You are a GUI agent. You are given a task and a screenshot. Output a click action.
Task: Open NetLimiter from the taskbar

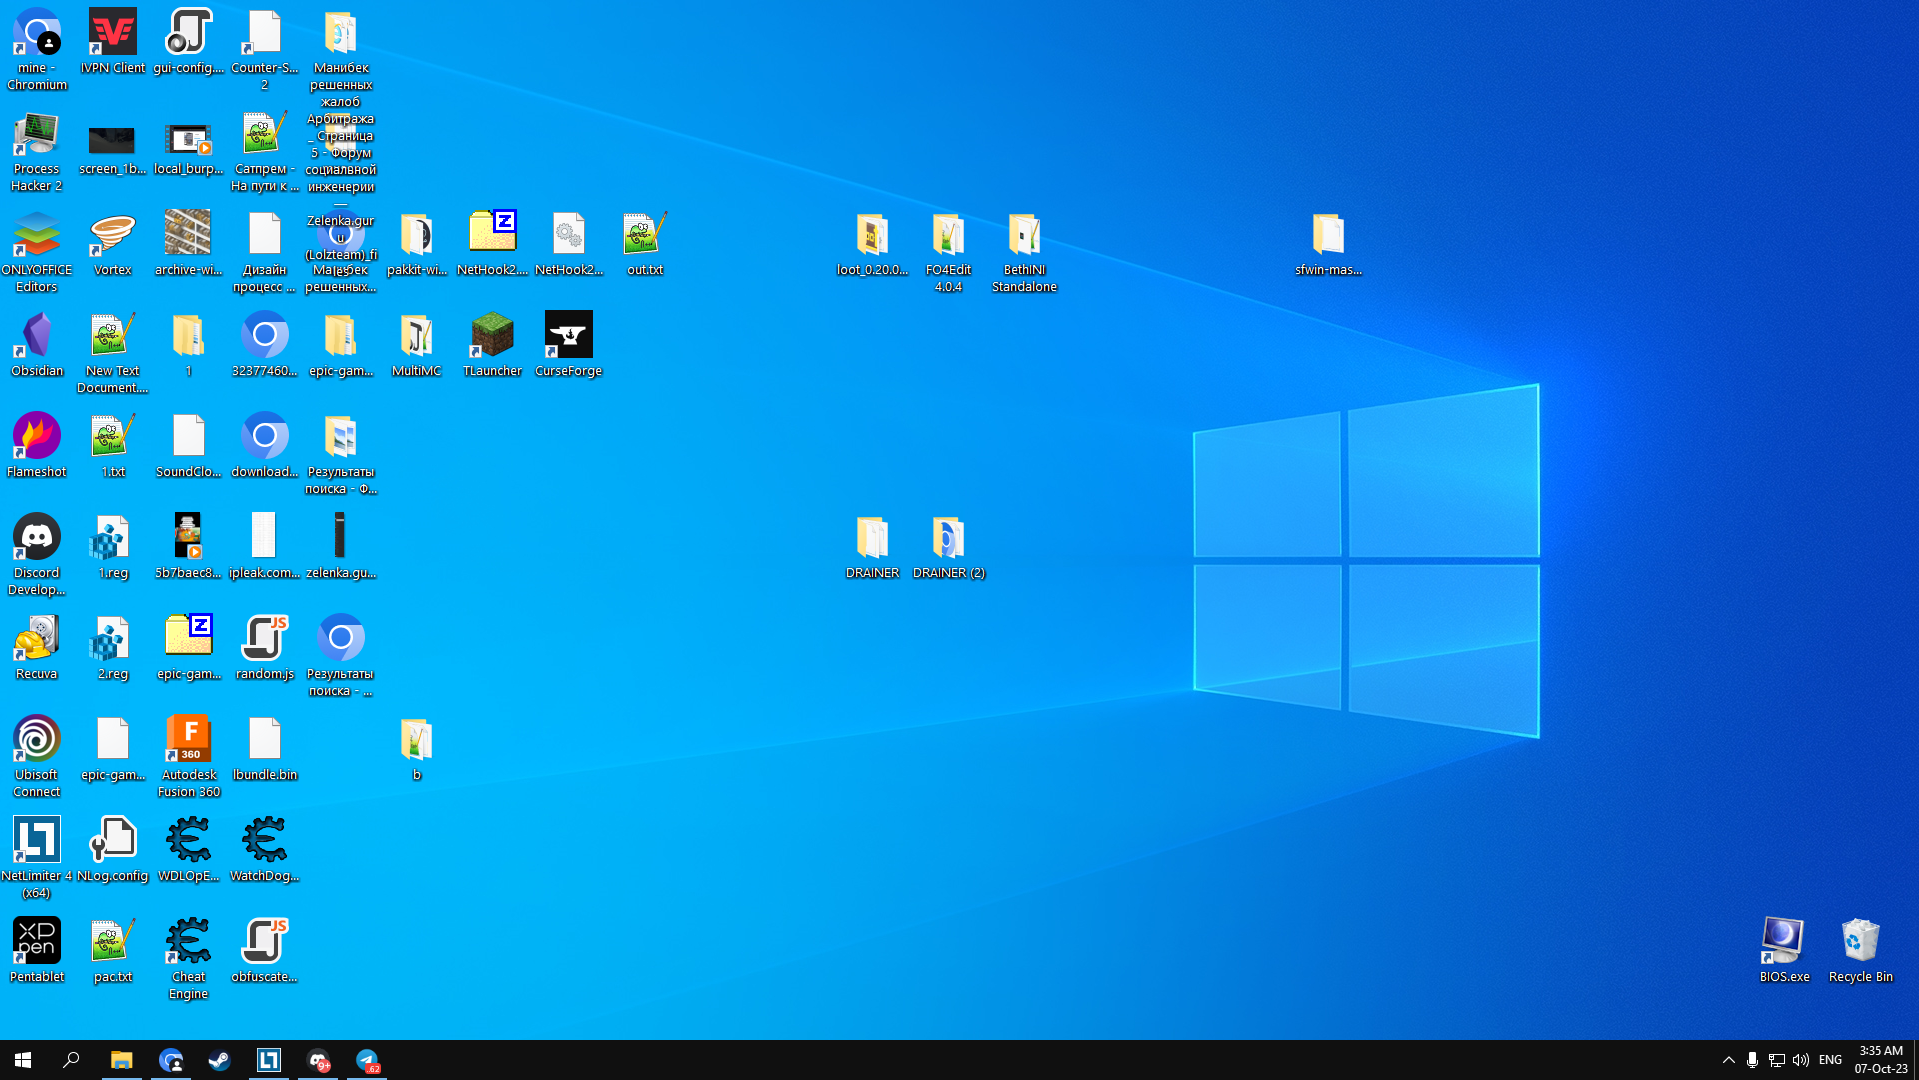click(x=269, y=1060)
